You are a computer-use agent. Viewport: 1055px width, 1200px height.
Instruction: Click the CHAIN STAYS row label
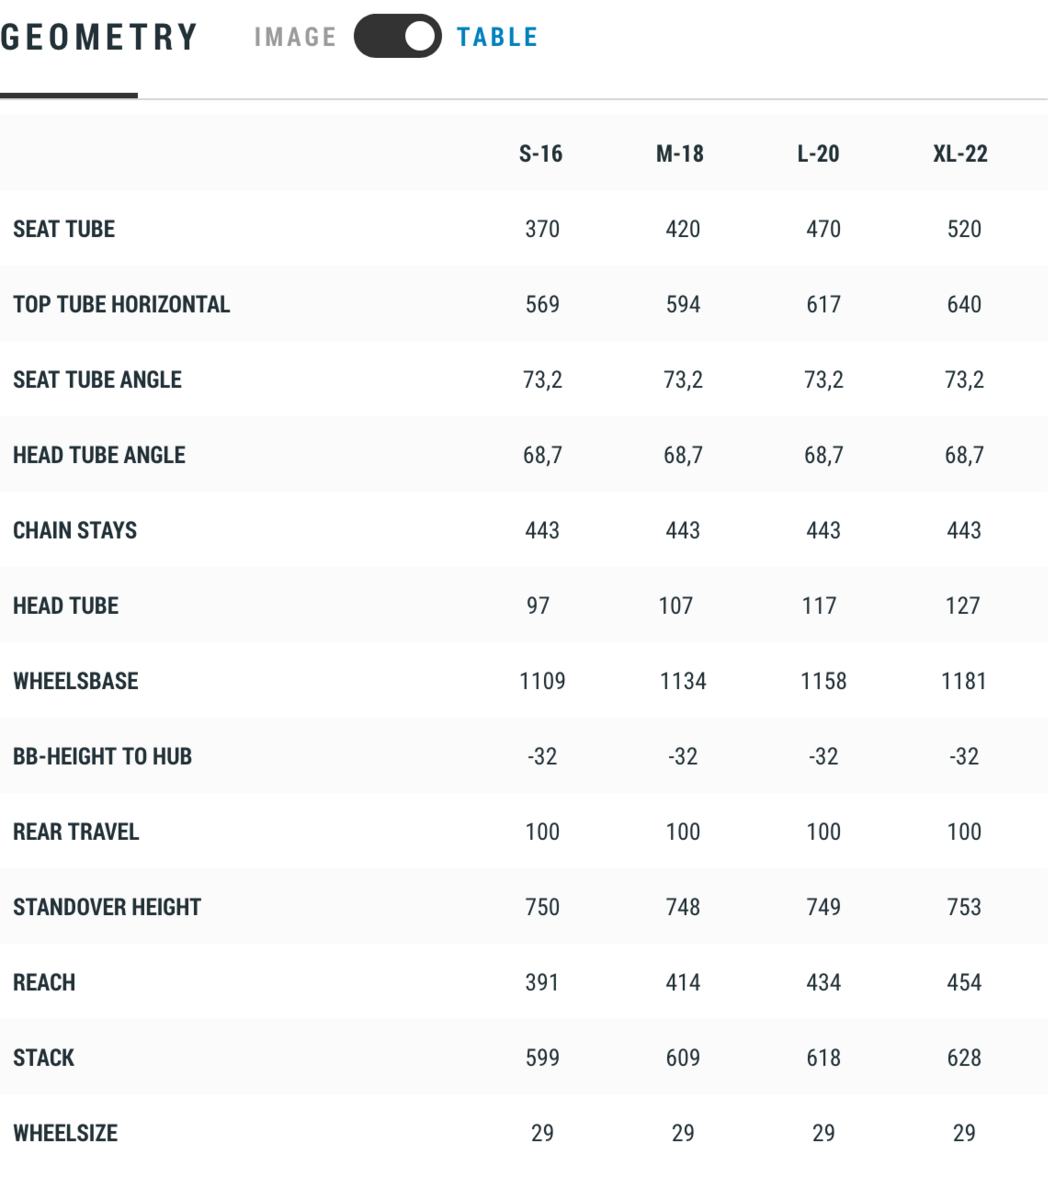75,530
